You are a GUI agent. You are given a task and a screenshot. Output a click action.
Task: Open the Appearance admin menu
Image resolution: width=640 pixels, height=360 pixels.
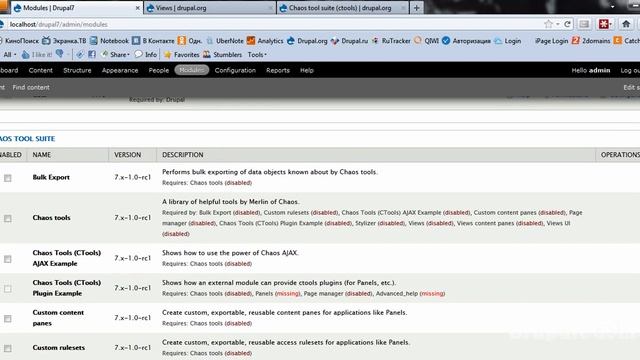pos(120,70)
